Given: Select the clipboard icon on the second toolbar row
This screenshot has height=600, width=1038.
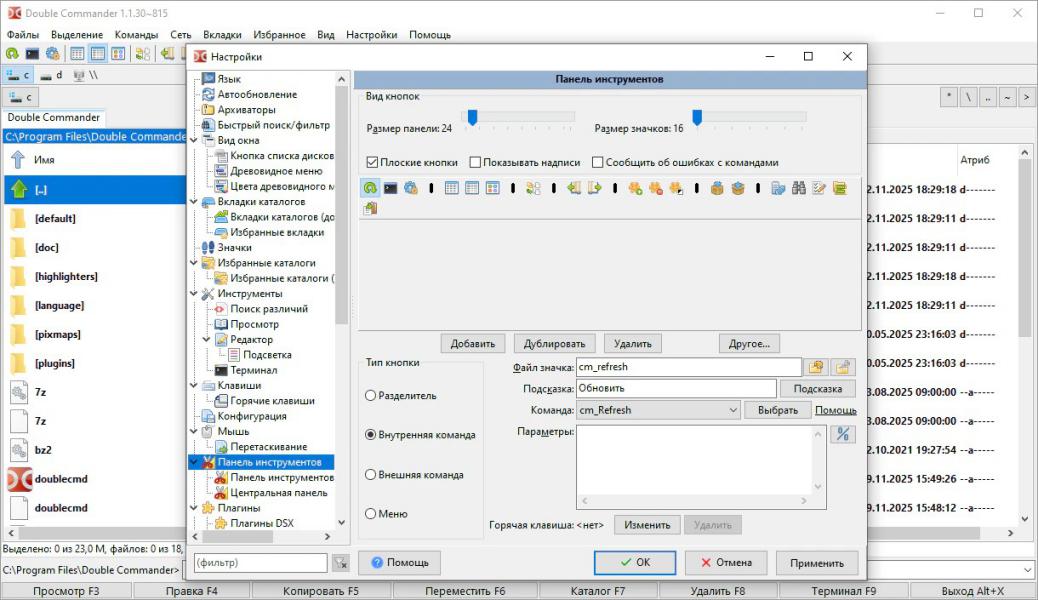Looking at the screenshot, I should coord(370,209).
